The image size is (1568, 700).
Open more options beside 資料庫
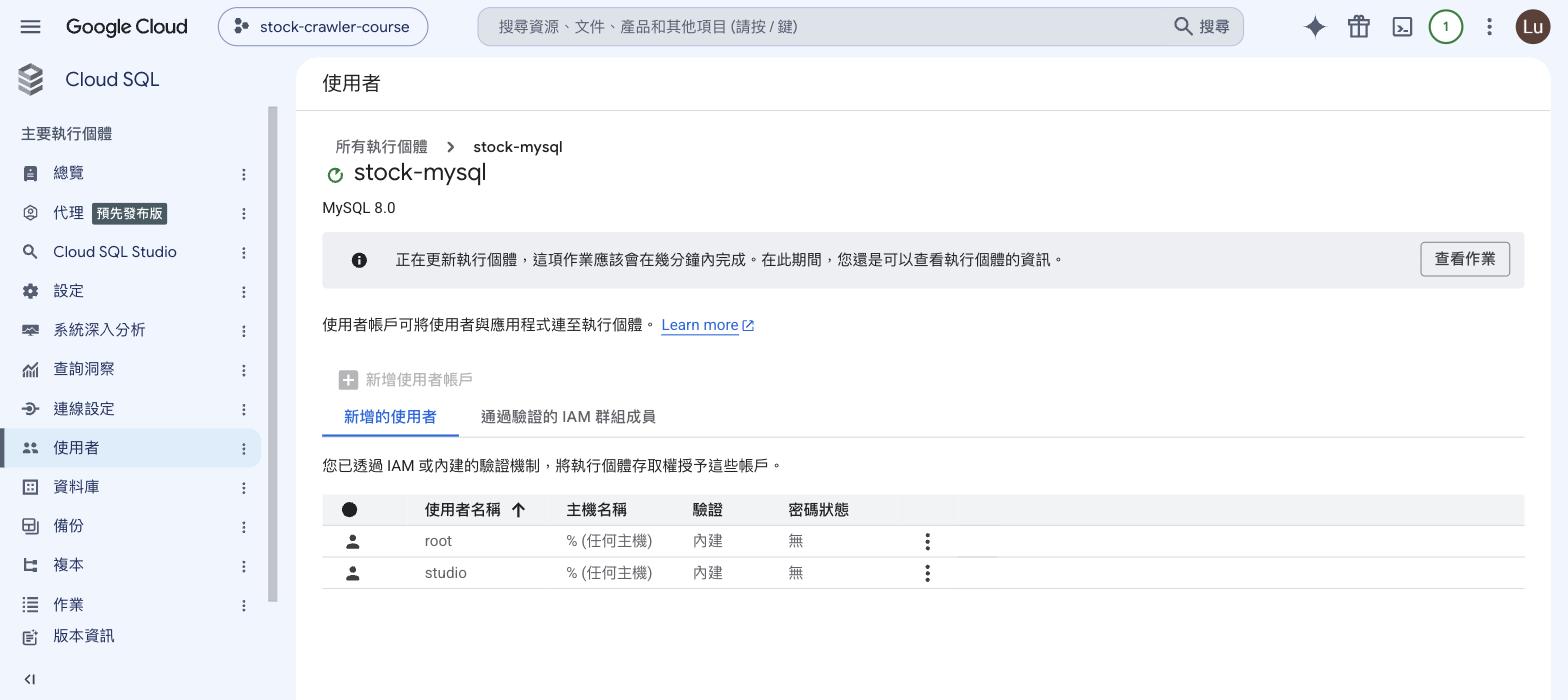point(243,488)
